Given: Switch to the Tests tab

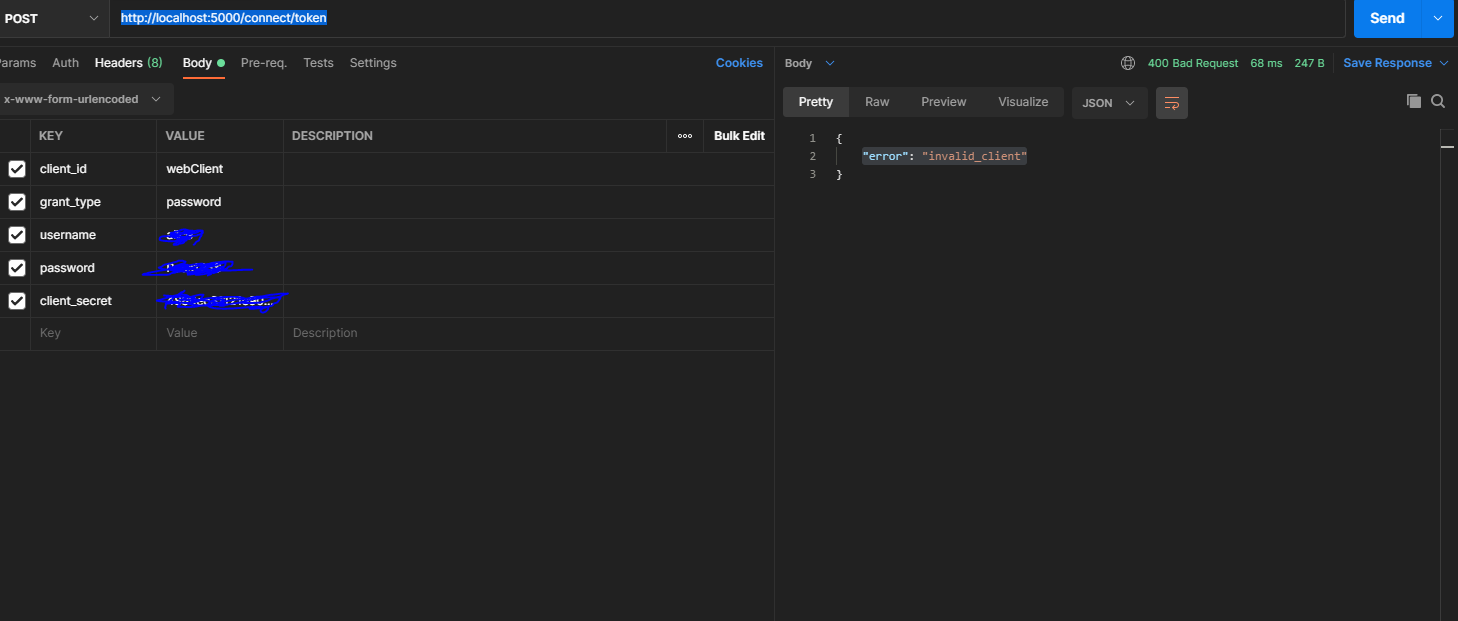Looking at the screenshot, I should [318, 62].
